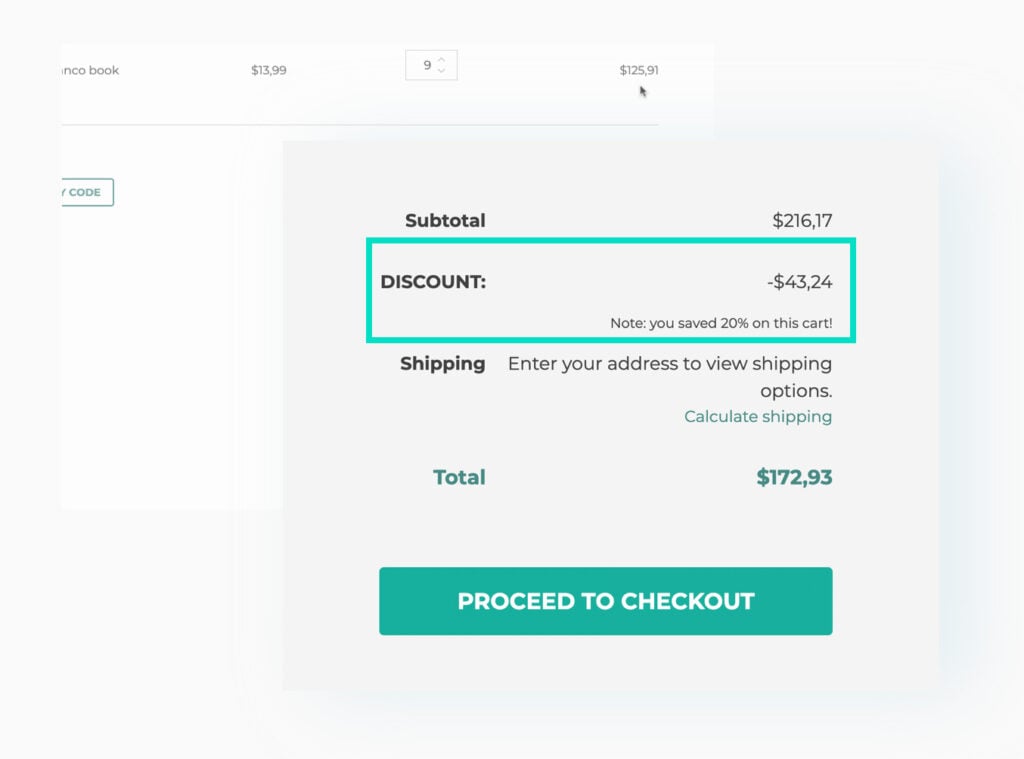Open the product name ending 'nco book'

[90, 70]
